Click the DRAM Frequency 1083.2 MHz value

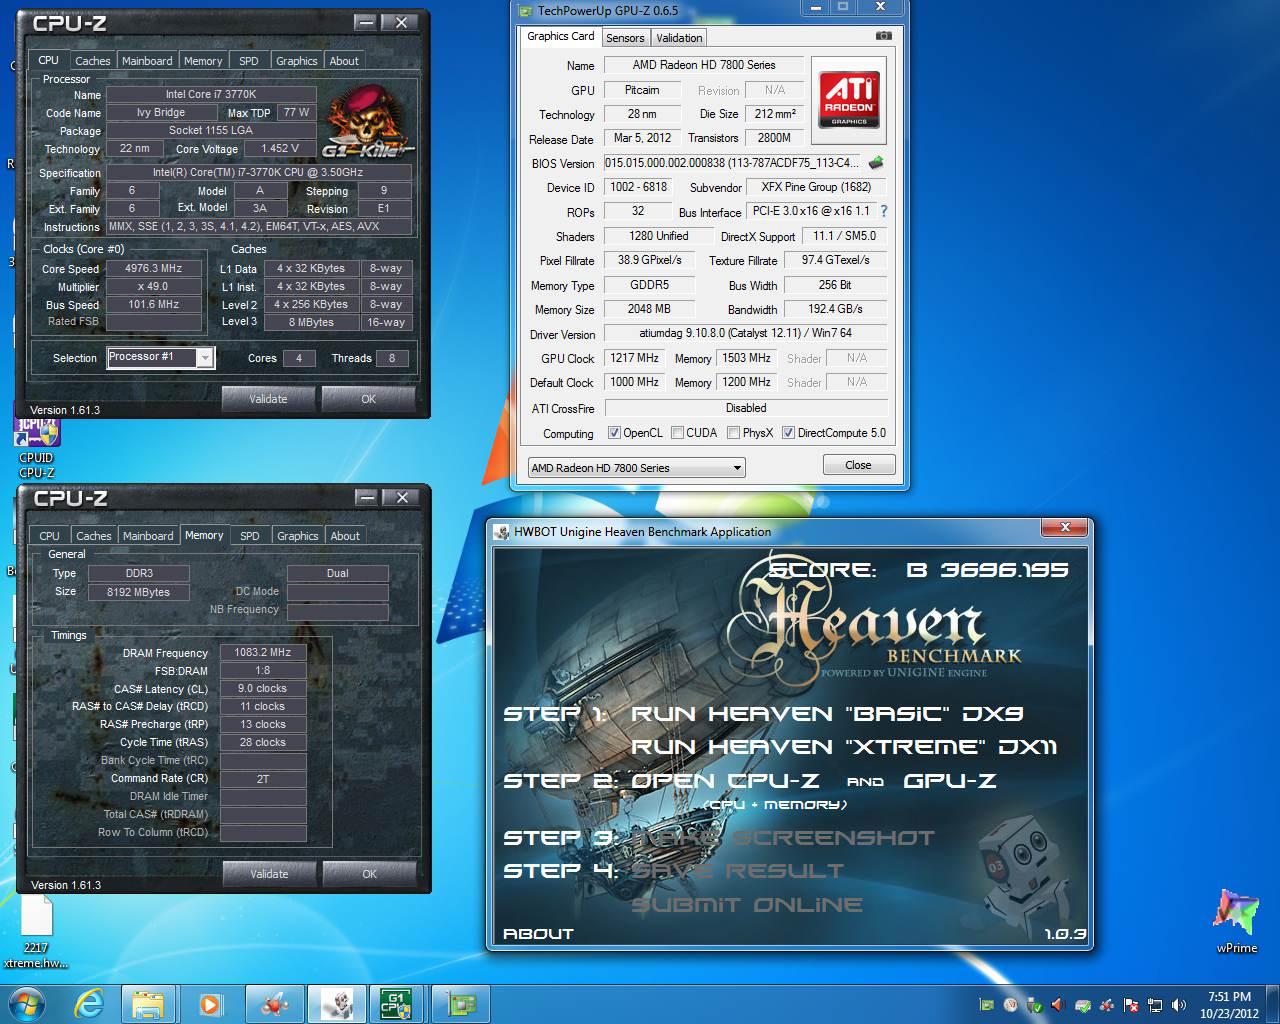tap(262, 652)
